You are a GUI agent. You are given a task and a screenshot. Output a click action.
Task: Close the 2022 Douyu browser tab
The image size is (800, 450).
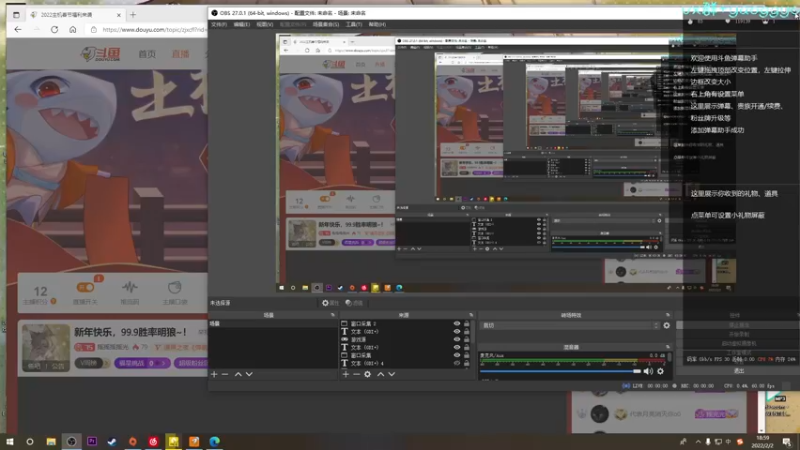pos(118,15)
